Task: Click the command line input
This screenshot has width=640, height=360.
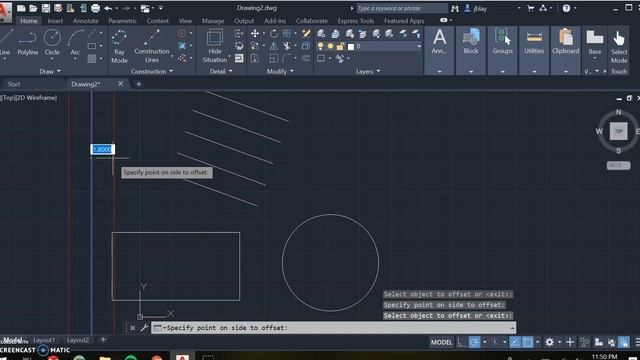Action: coord(333,328)
